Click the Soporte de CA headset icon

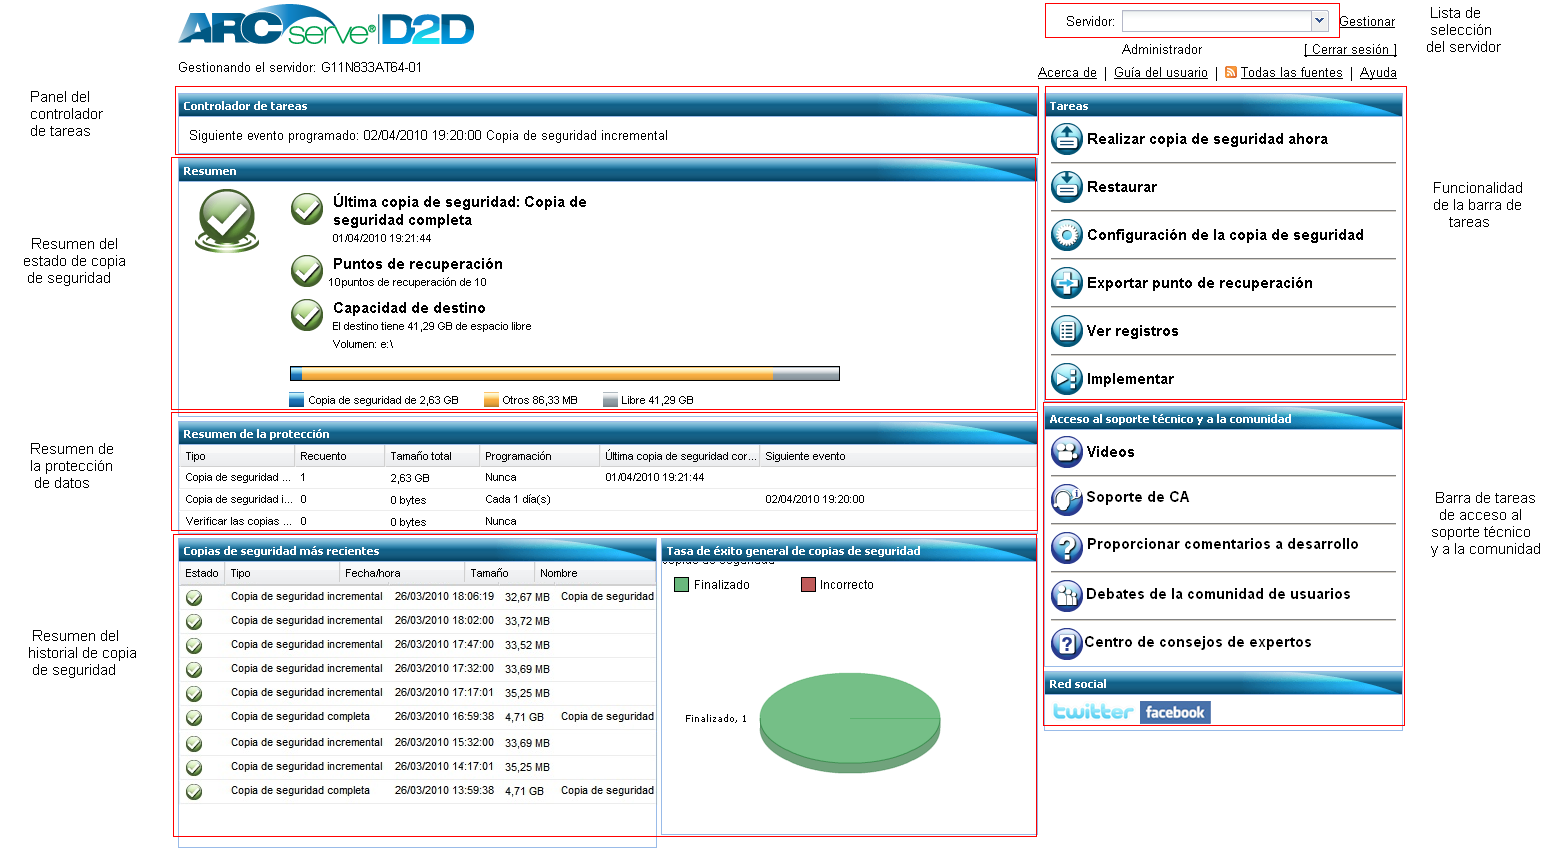pos(1067,498)
